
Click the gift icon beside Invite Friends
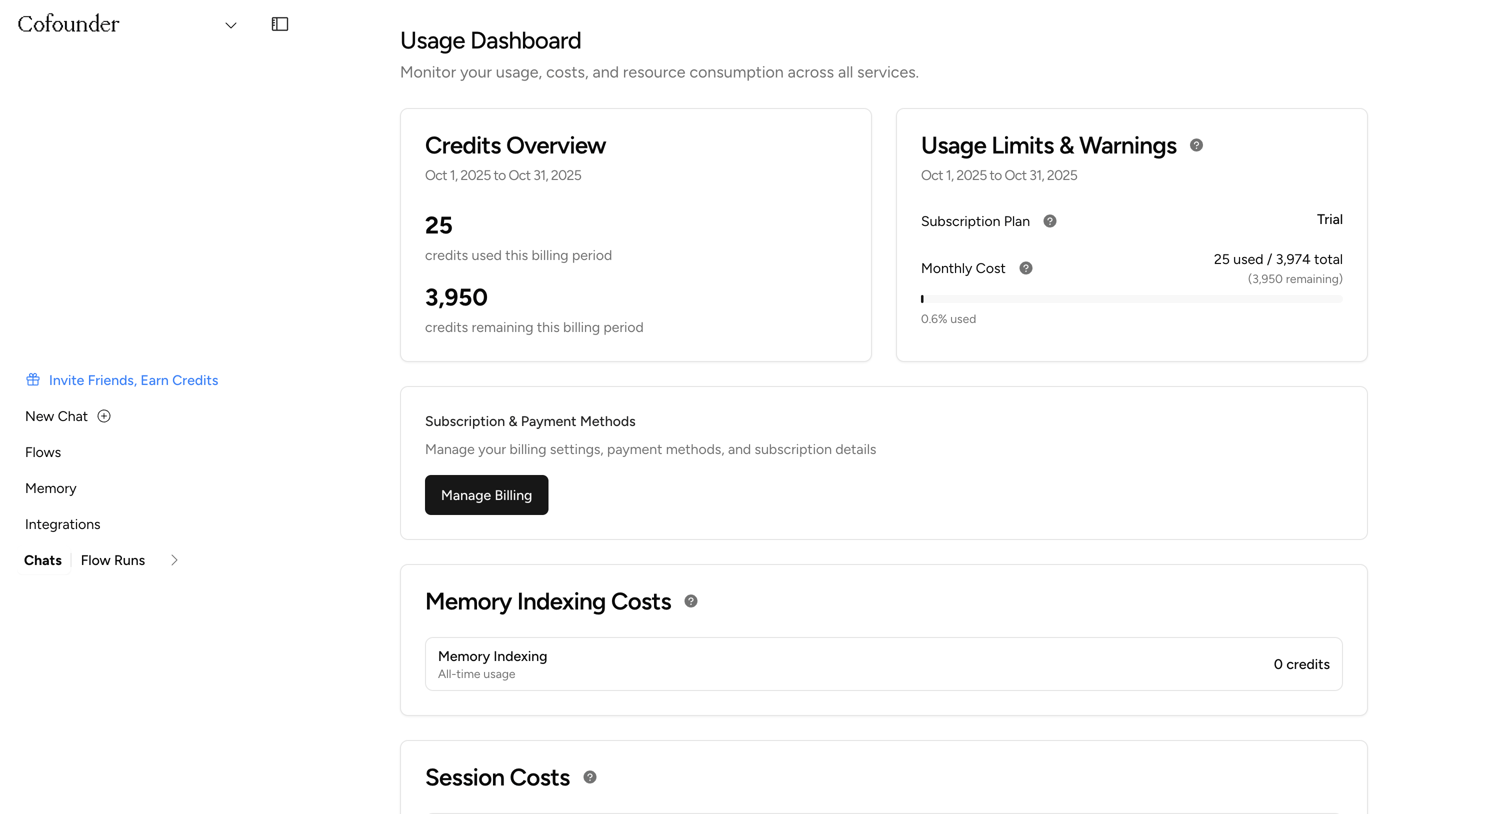(x=33, y=380)
